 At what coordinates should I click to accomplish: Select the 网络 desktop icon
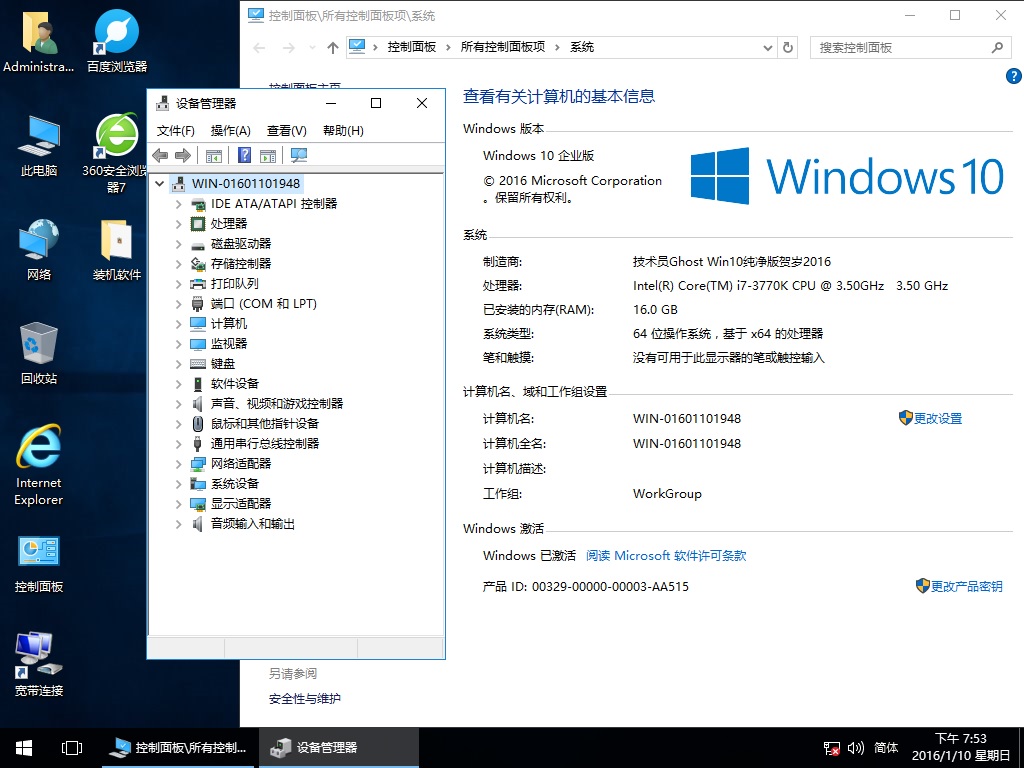pos(39,249)
